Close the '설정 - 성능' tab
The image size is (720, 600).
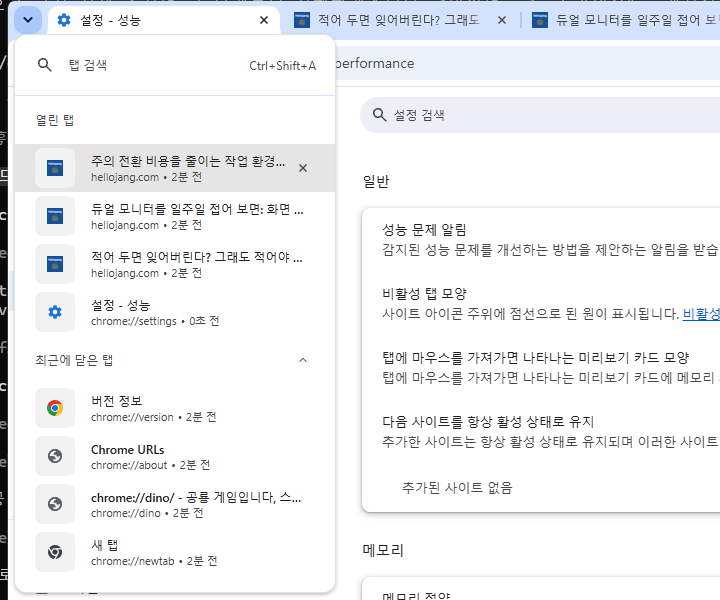[x=264, y=20]
